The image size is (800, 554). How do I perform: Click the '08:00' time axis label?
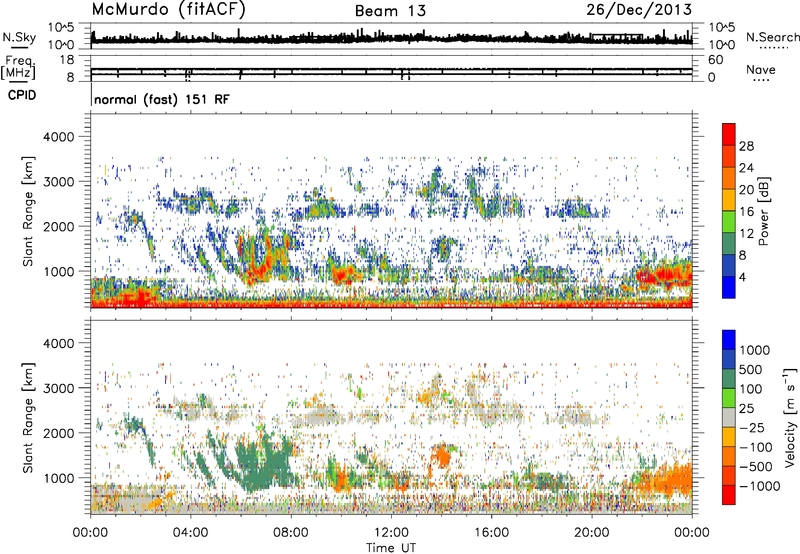(291, 533)
